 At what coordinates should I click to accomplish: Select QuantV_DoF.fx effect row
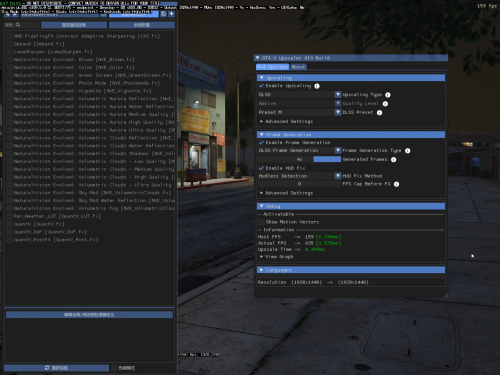coord(50,232)
